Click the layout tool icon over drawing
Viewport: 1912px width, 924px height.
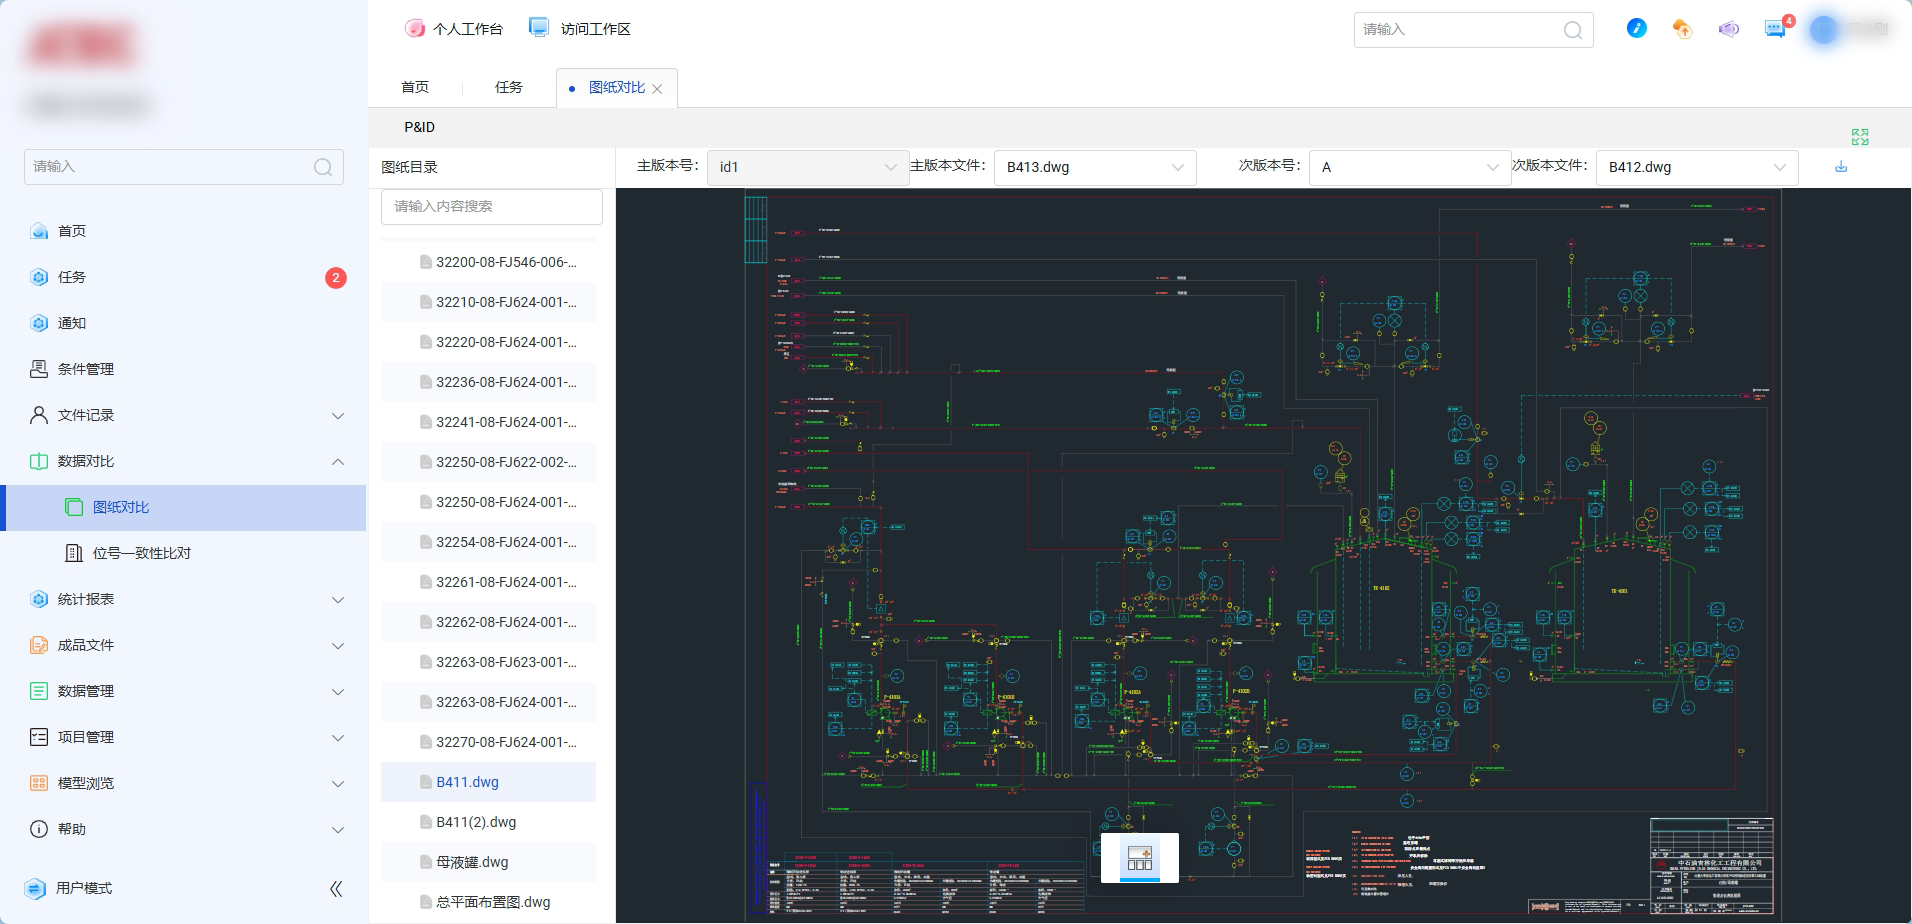tap(1140, 858)
